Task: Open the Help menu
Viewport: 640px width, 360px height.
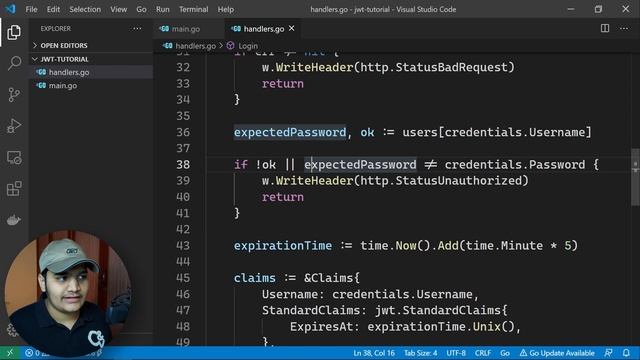Action: click(225, 9)
